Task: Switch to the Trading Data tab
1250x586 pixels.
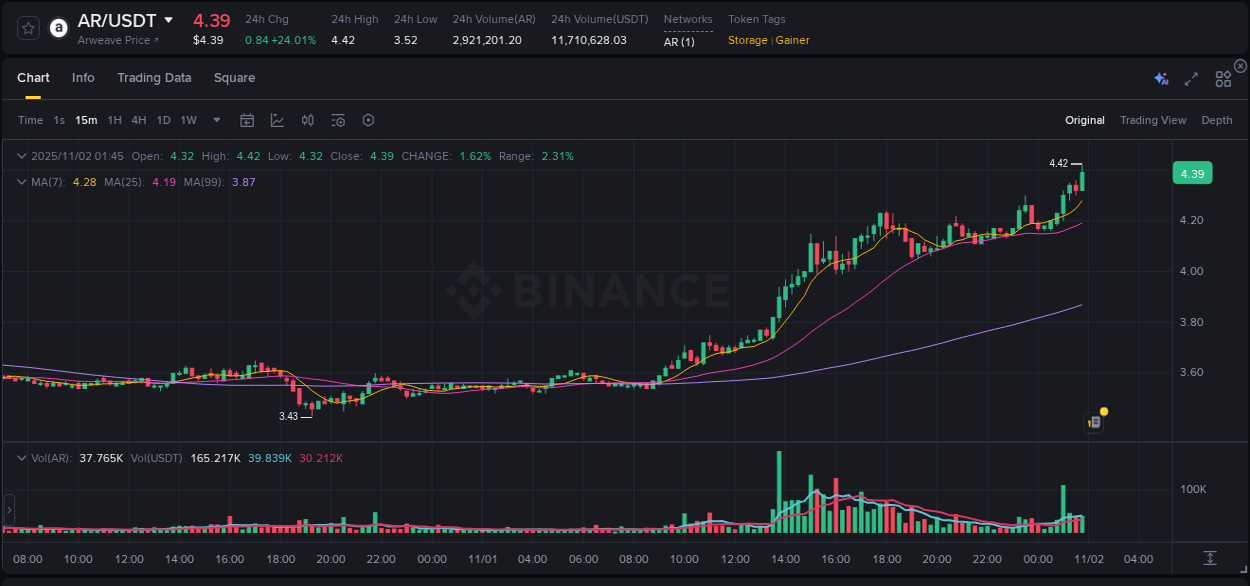Action: (x=154, y=77)
